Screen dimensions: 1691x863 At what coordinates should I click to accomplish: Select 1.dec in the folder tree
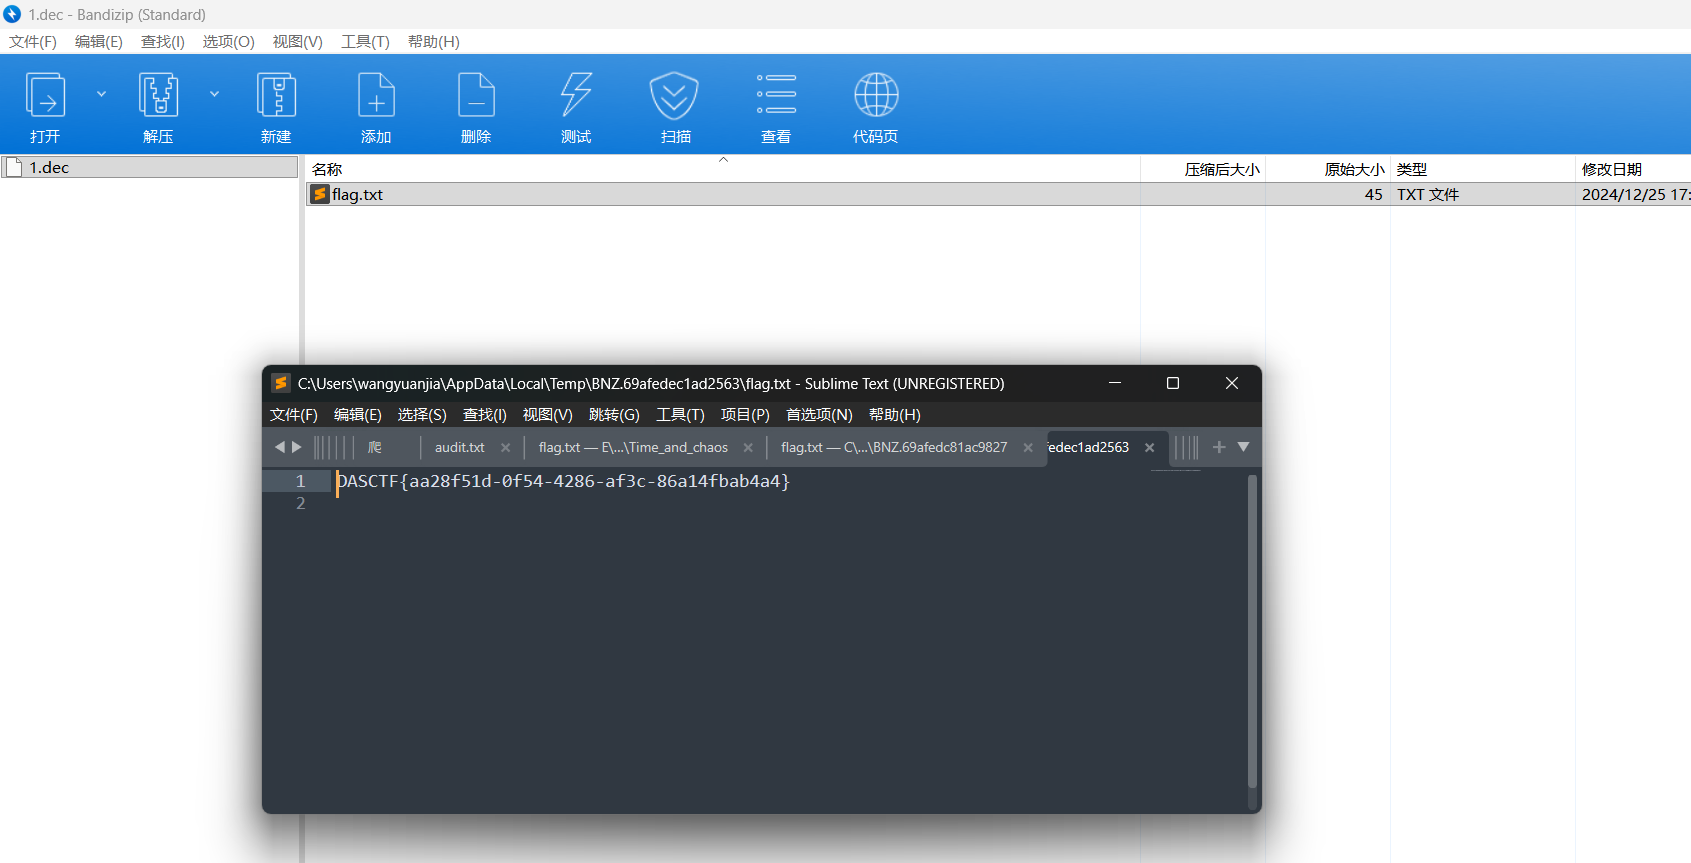tap(49, 168)
